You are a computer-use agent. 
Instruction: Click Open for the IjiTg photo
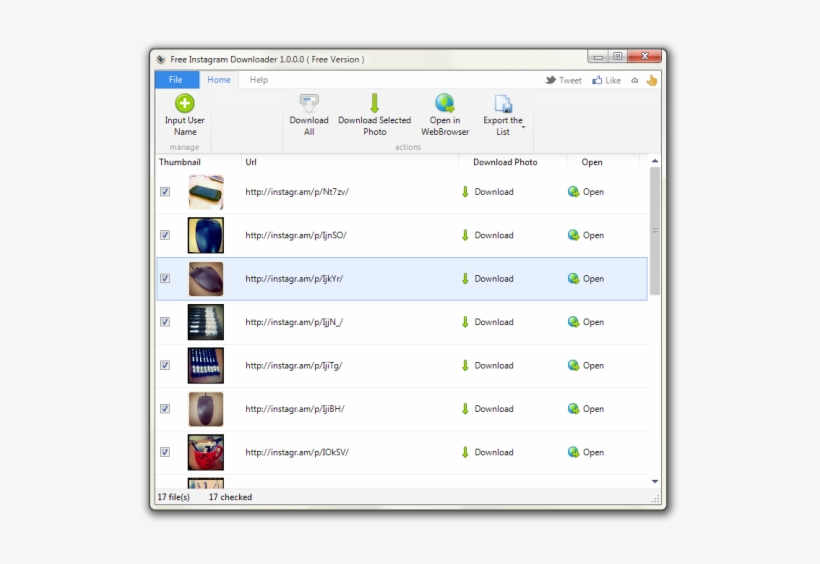point(586,366)
